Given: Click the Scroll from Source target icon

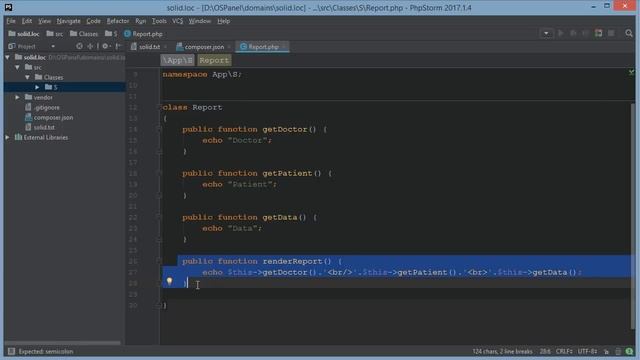Looking at the screenshot, I should tap(79, 47).
